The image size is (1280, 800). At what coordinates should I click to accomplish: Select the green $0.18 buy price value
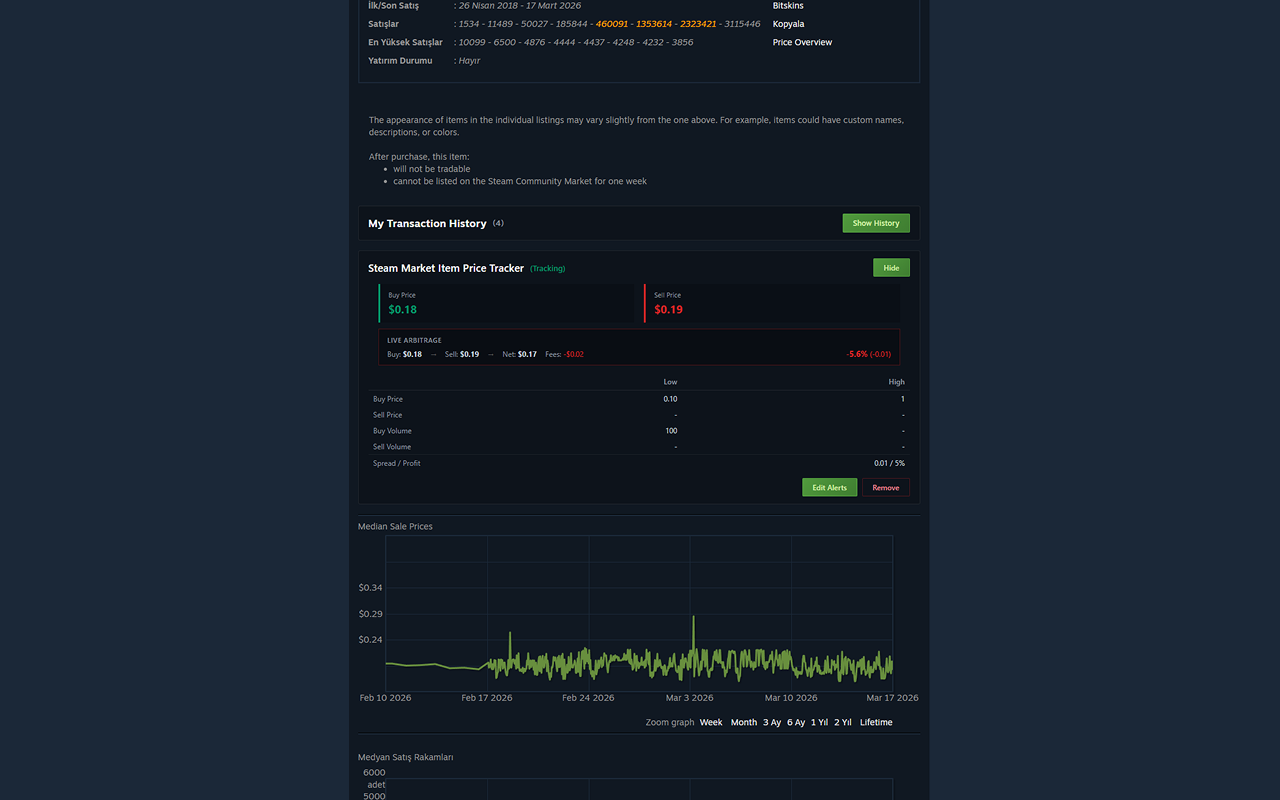click(x=403, y=310)
